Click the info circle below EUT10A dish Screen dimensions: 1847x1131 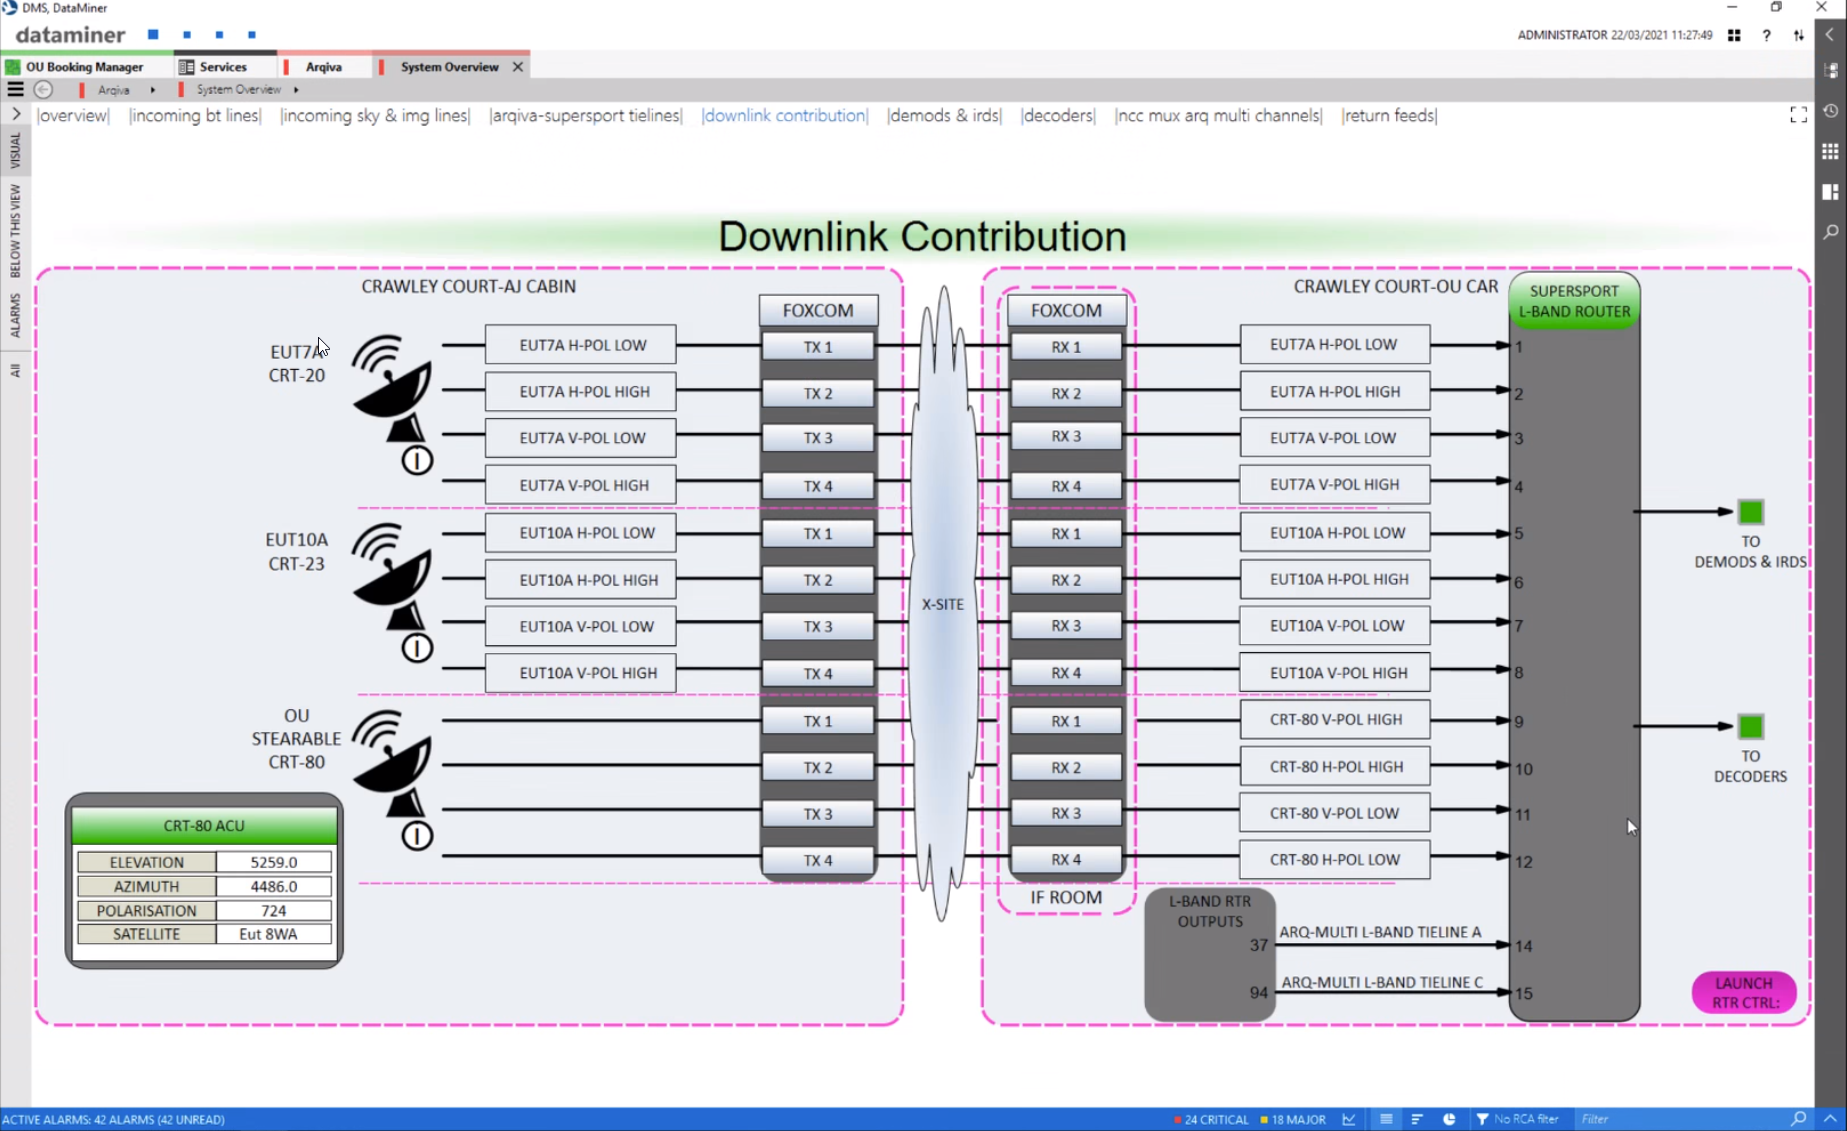[417, 648]
